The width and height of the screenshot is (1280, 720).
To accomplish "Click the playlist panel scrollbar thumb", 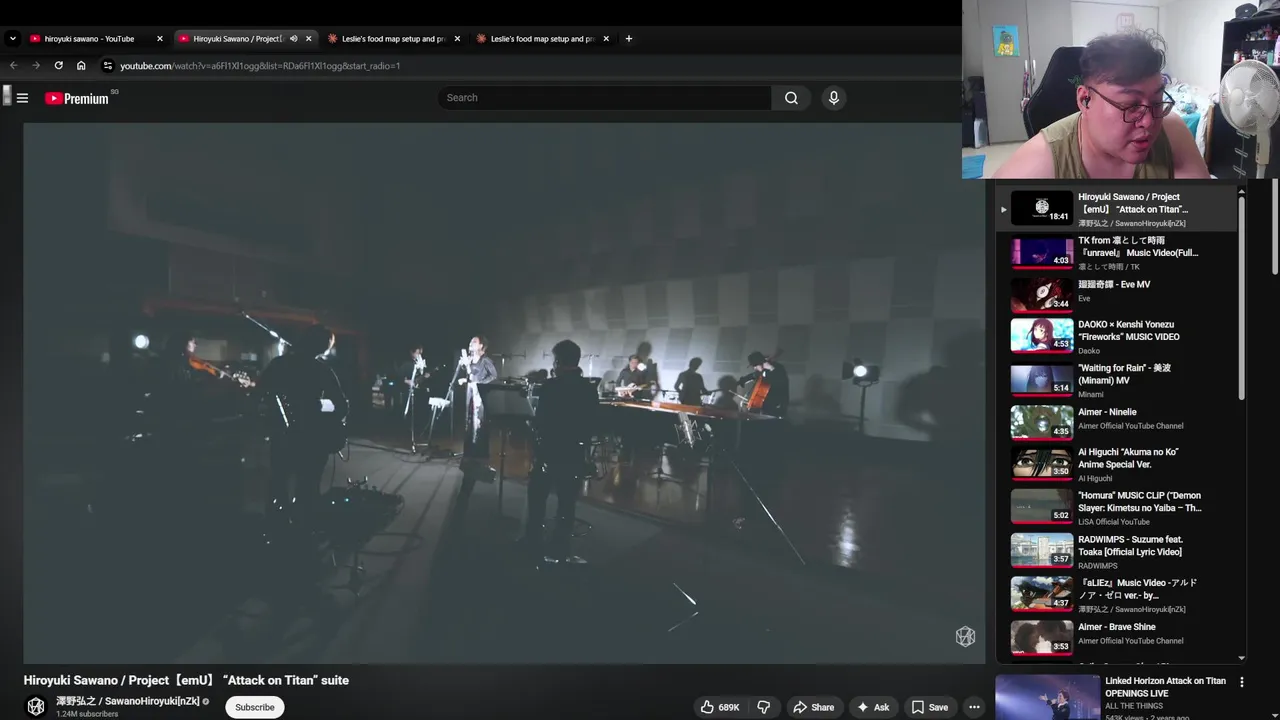I will 1241,296.
